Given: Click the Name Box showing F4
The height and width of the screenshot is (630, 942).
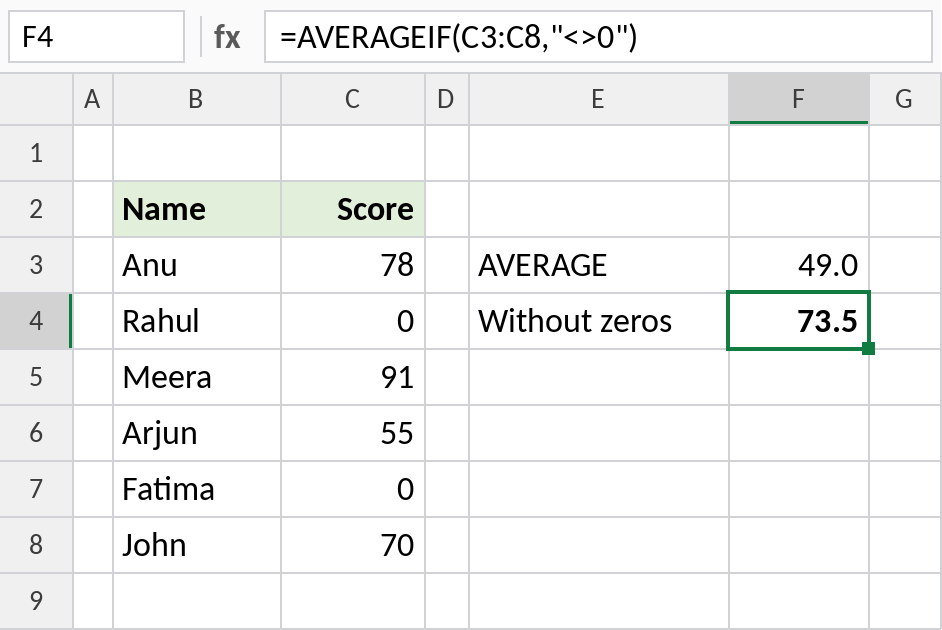Looking at the screenshot, I should [96, 37].
